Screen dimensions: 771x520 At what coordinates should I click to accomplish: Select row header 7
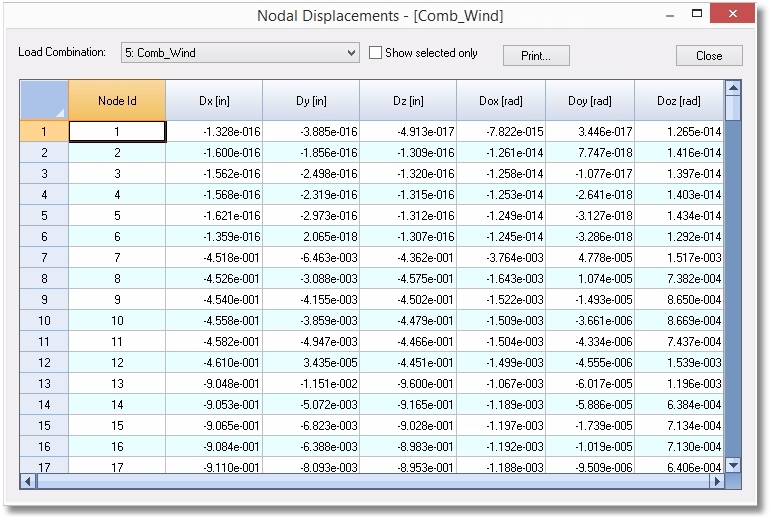[44, 258]
